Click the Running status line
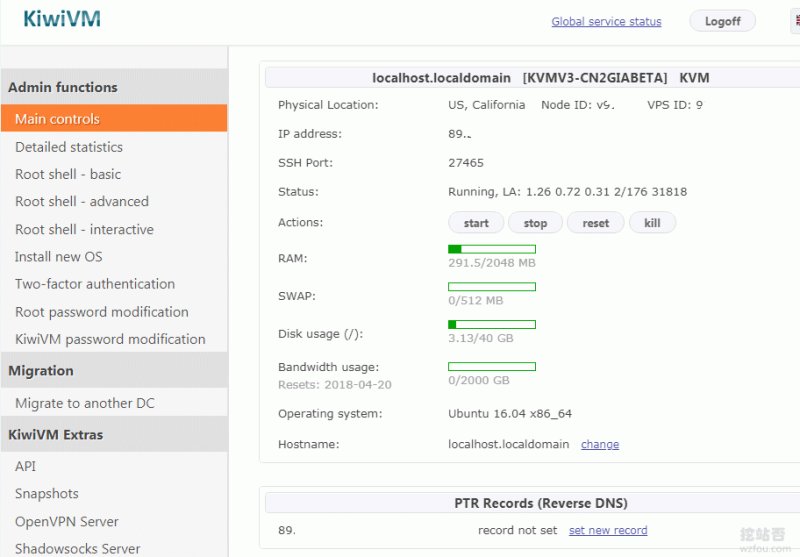Image resolution: width=800 pixels, height=557 pixels. 567,192
